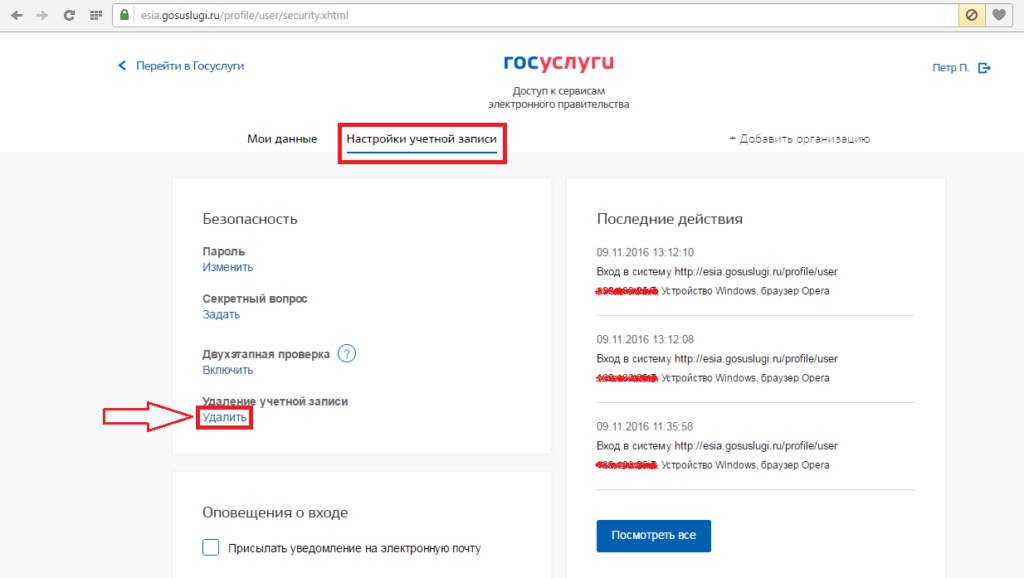The width and height of the screenshot is (1024, 578).
Task: Click the ad blocker icon in address bar
Action: (971, 15)
